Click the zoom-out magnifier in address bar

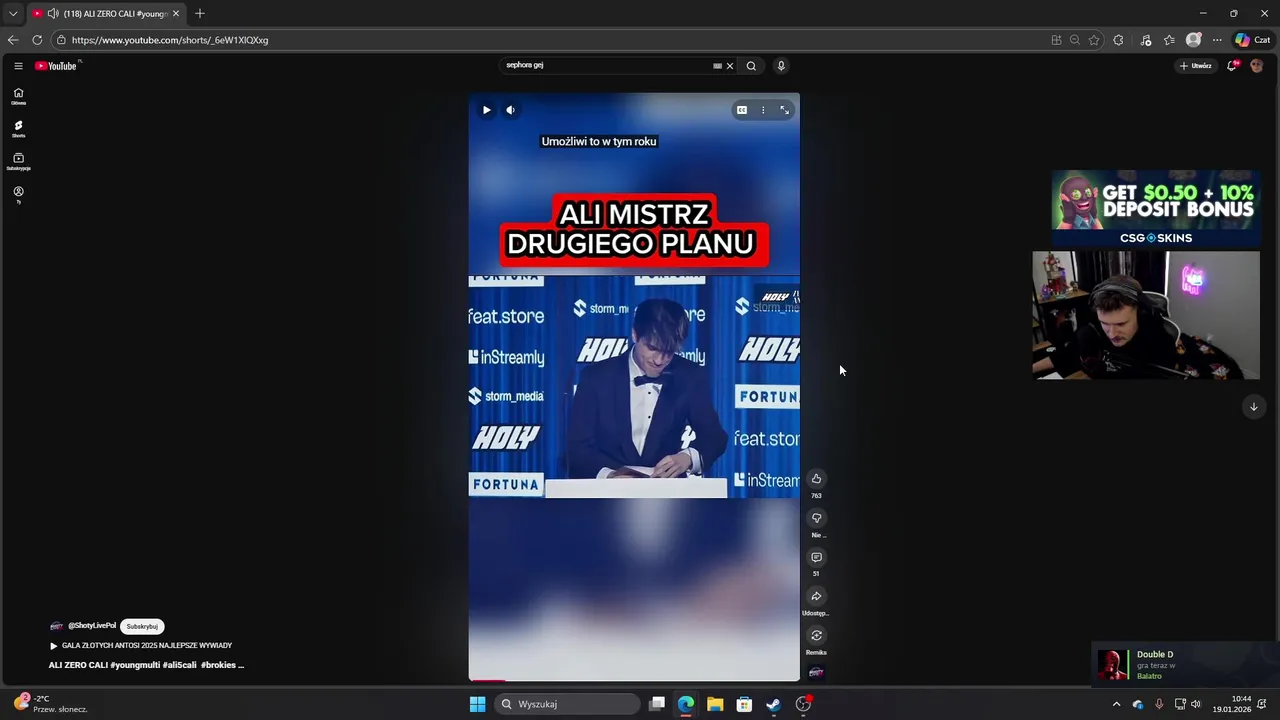point(1075,40)
